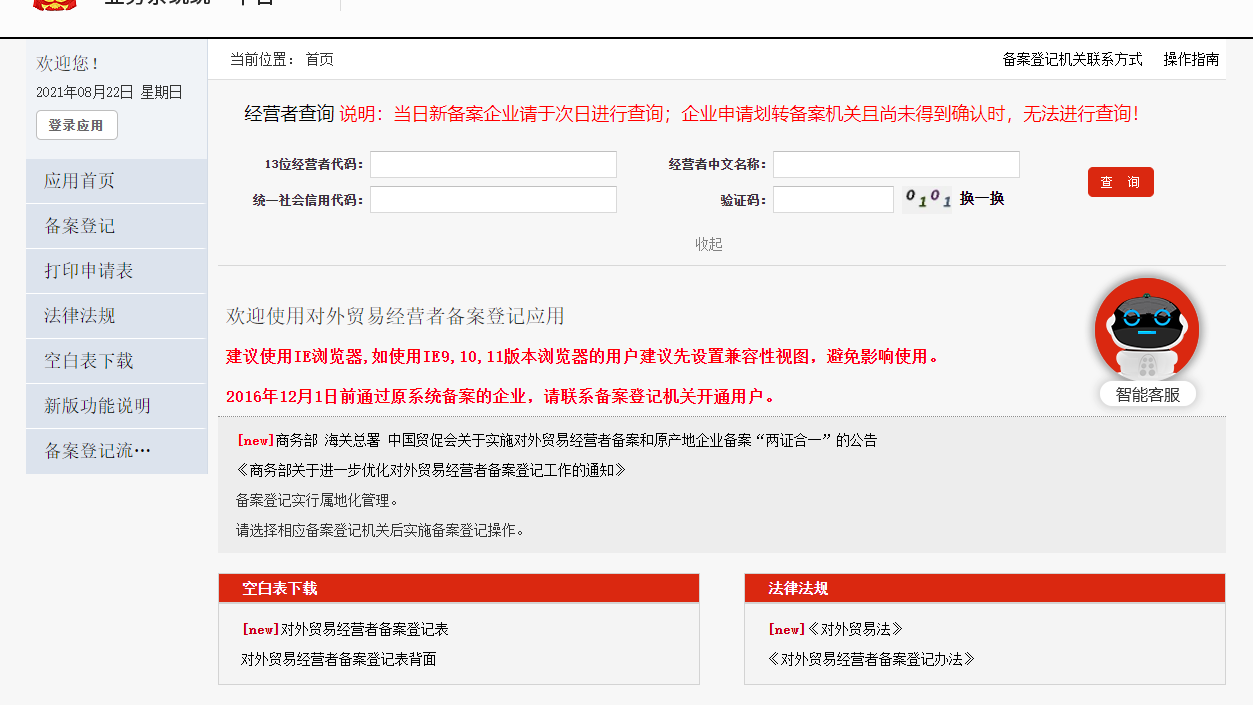Viewport: 1253px width, 705px height.
Task: Click the captcha verification code image
Action: [927, 199]
